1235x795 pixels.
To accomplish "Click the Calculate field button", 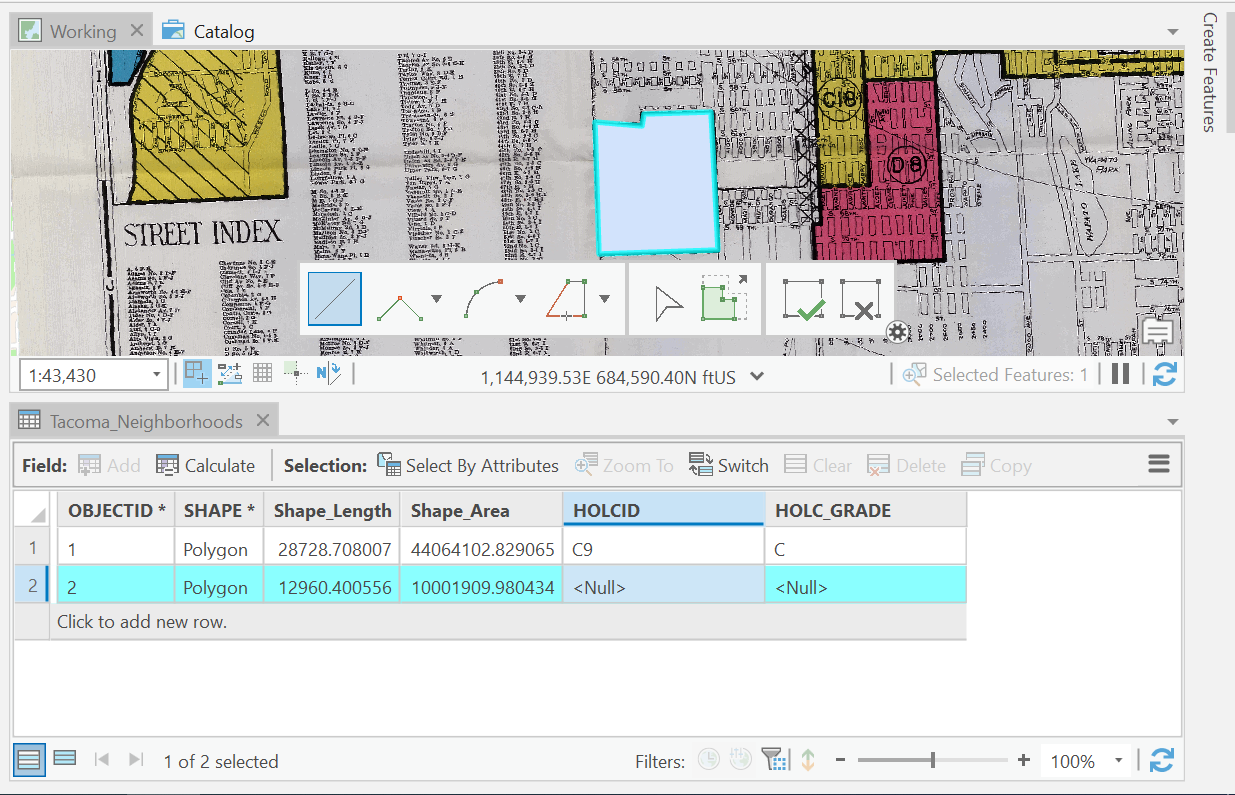I will (x=206, y=465).
